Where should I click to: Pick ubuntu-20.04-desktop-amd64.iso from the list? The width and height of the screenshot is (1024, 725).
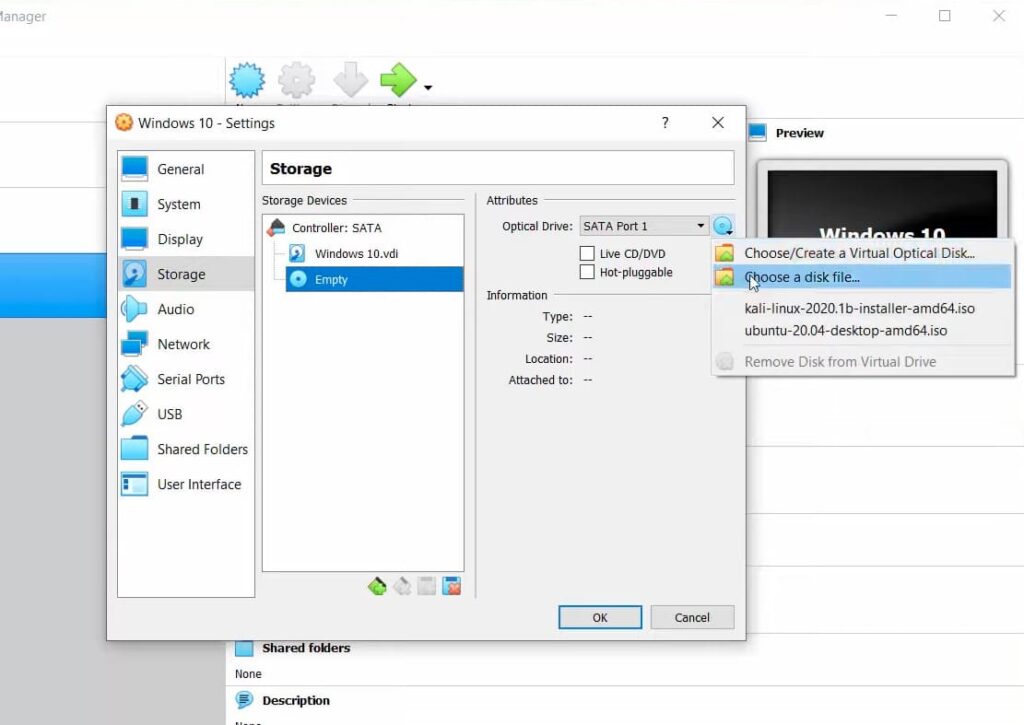coord(845,330)
